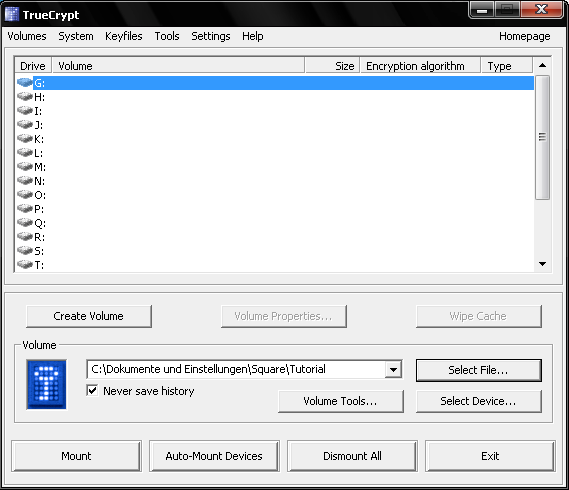Image resolution: width=569 pixels, height=490 pixels.
Task: Click the R: drive icon
Action: click(x=25, y=237)
